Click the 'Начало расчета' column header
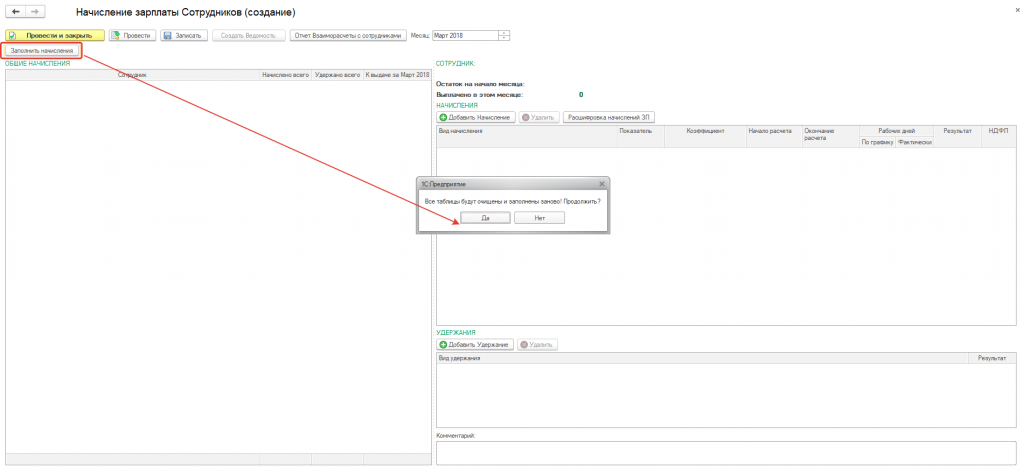 pos(774,137)
